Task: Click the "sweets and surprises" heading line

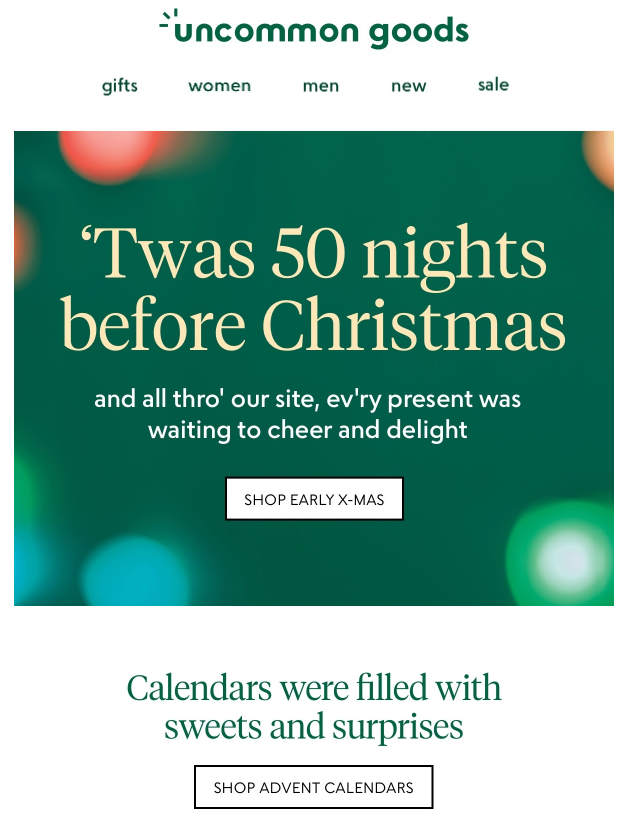Action: pos(313,727)
